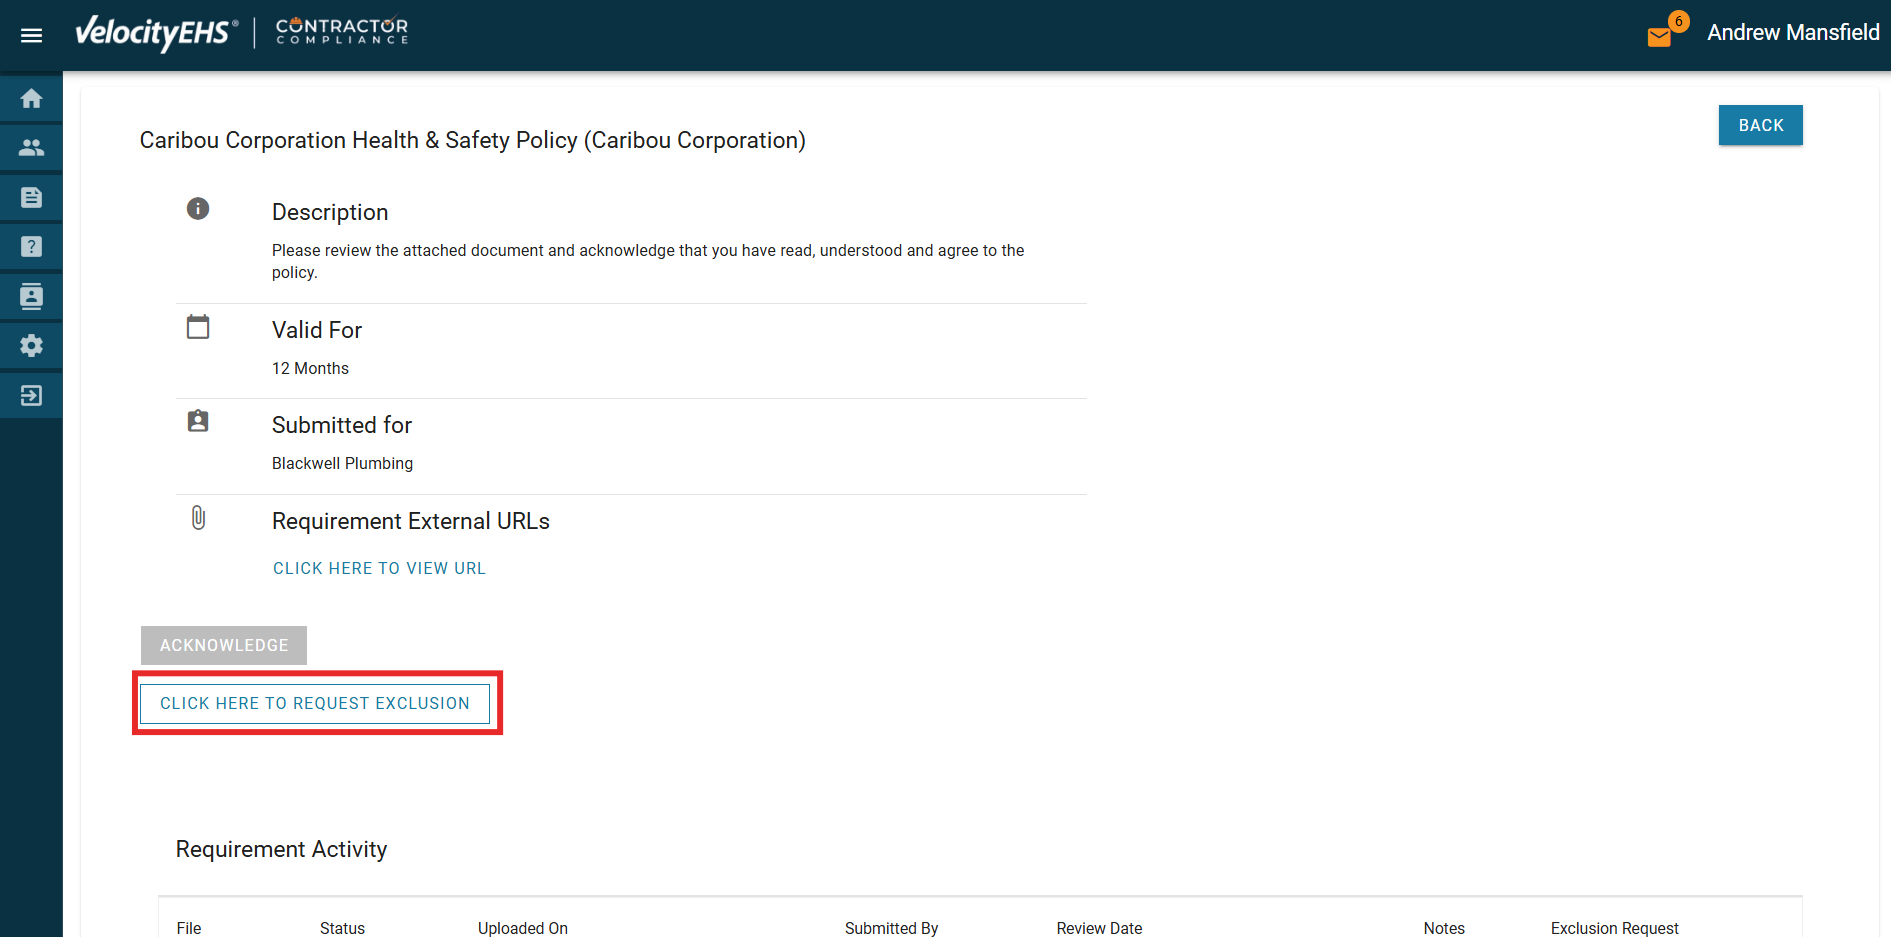Image resolution: width=1891 pixels, height=937 pixels.
Task: Open the document sidebar icon
Action: point(31,198)
